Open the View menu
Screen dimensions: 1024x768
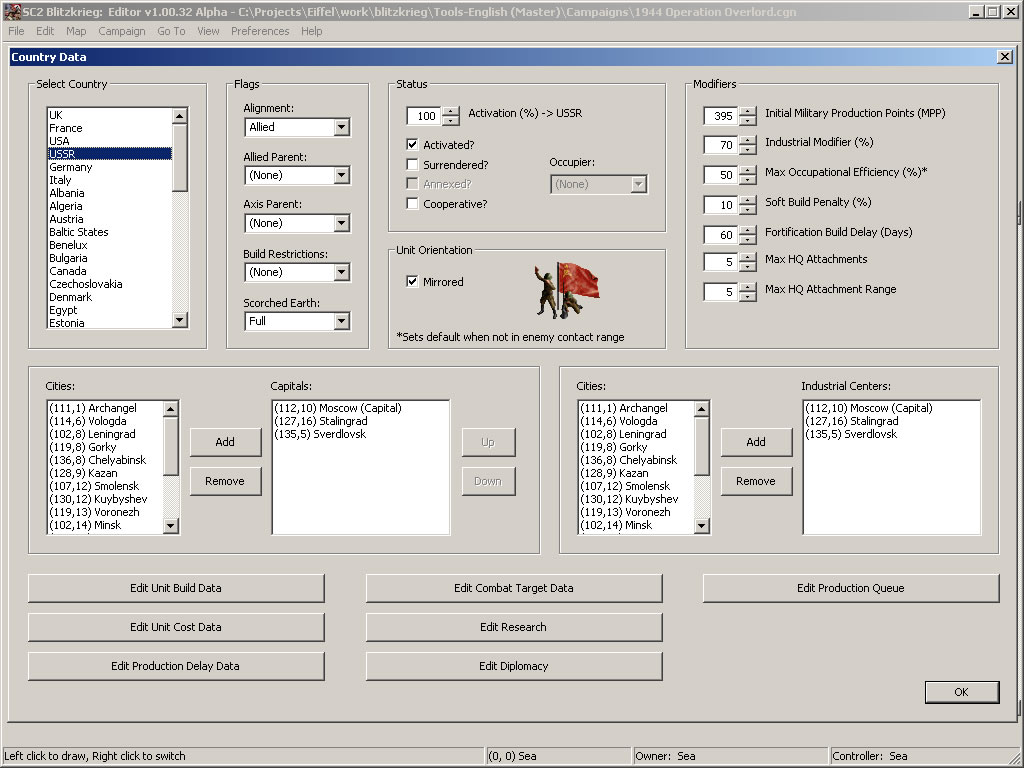click(x=208, y=31)
